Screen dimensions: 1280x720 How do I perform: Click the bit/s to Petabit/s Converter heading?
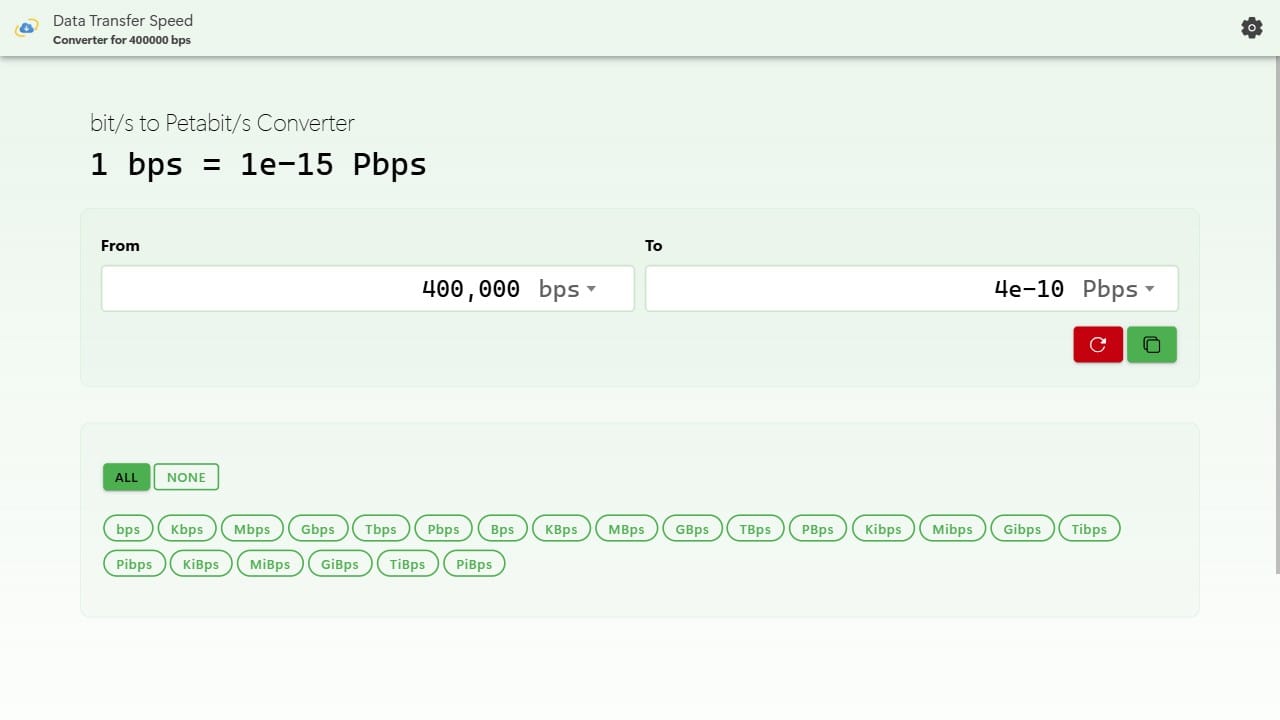[221, 123]
